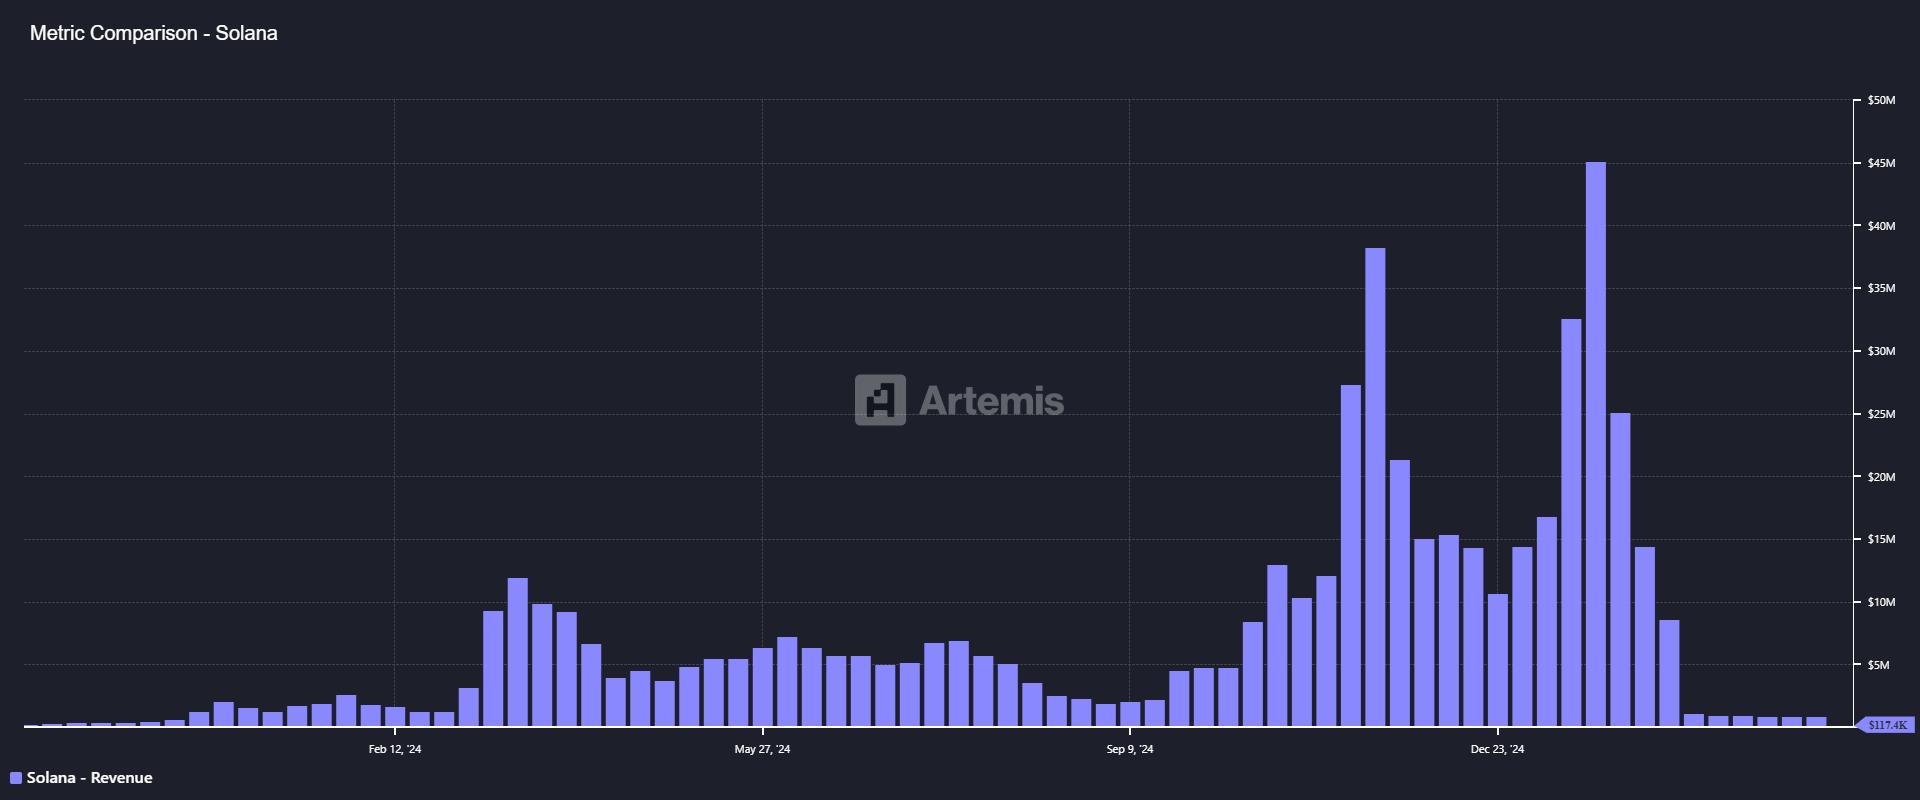Image resolution: width=1920 pixels, height=800 pixels.
Task: Click the Feb 12, '24 x-axis label
Action: [x=395, y=749]
